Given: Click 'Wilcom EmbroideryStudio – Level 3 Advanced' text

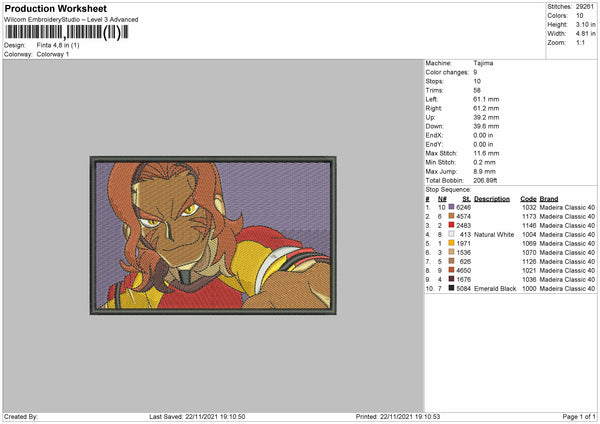Looking at the screenshot, I should pyautogui.click(x=71, y=20).
